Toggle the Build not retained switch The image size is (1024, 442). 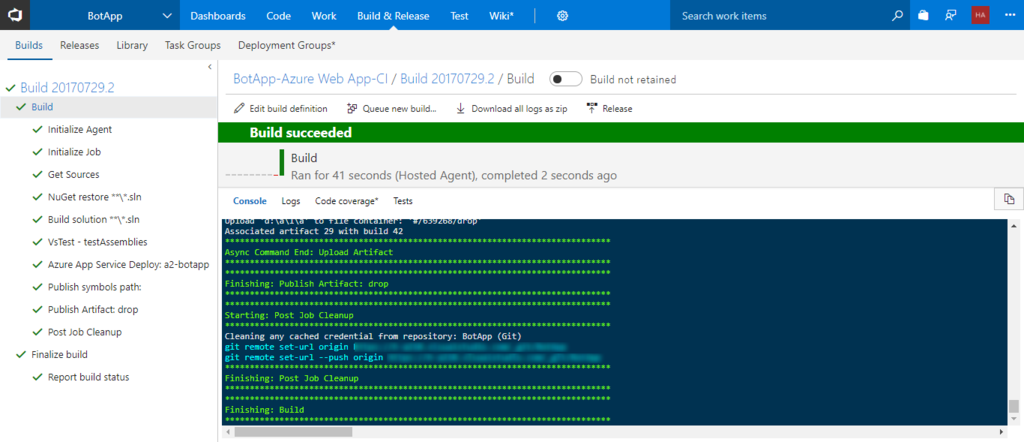pyautogui.click(x=566, y=79)
